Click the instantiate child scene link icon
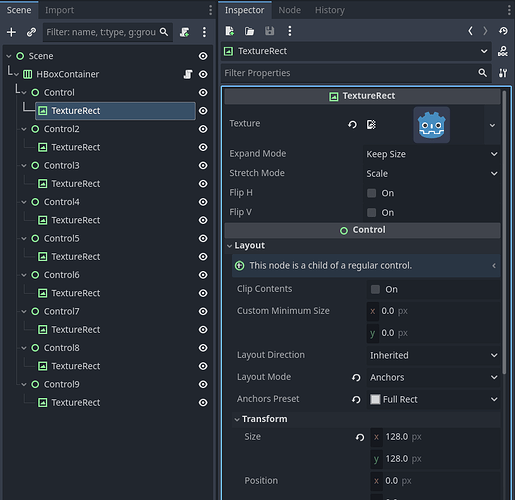 [31, 32]
